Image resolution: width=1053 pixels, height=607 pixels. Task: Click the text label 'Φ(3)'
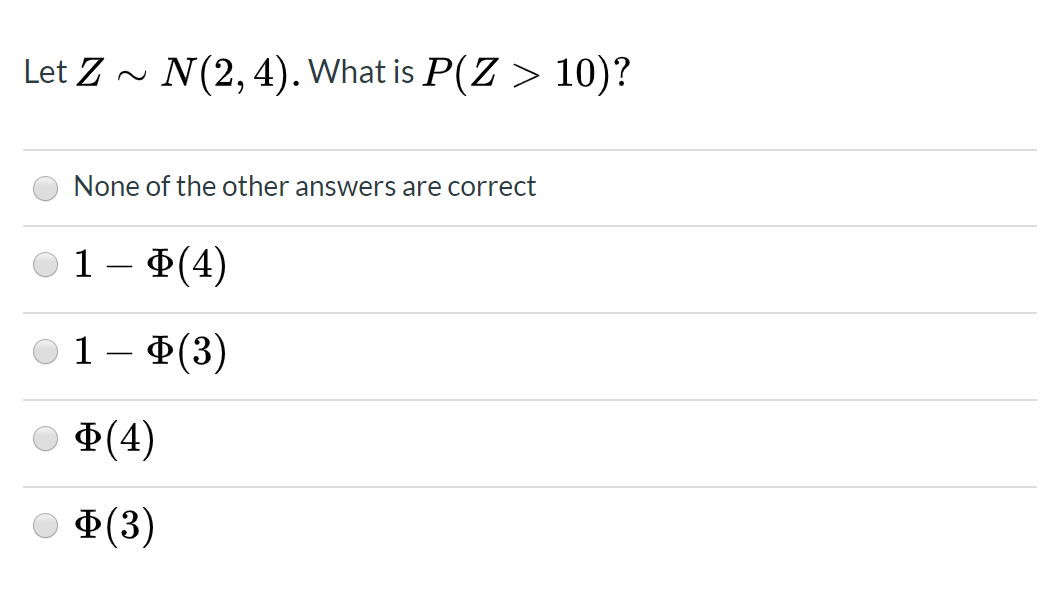coord(113,524)
